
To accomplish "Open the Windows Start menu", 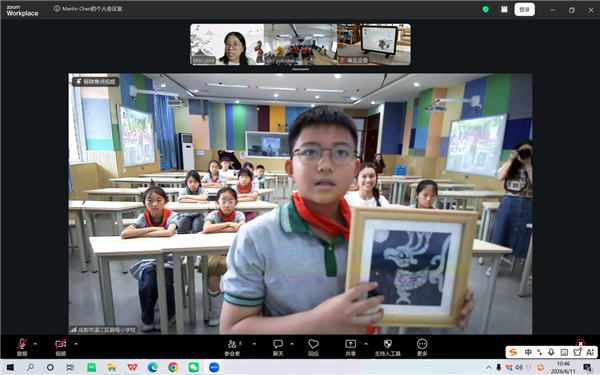I will [10, 367].
